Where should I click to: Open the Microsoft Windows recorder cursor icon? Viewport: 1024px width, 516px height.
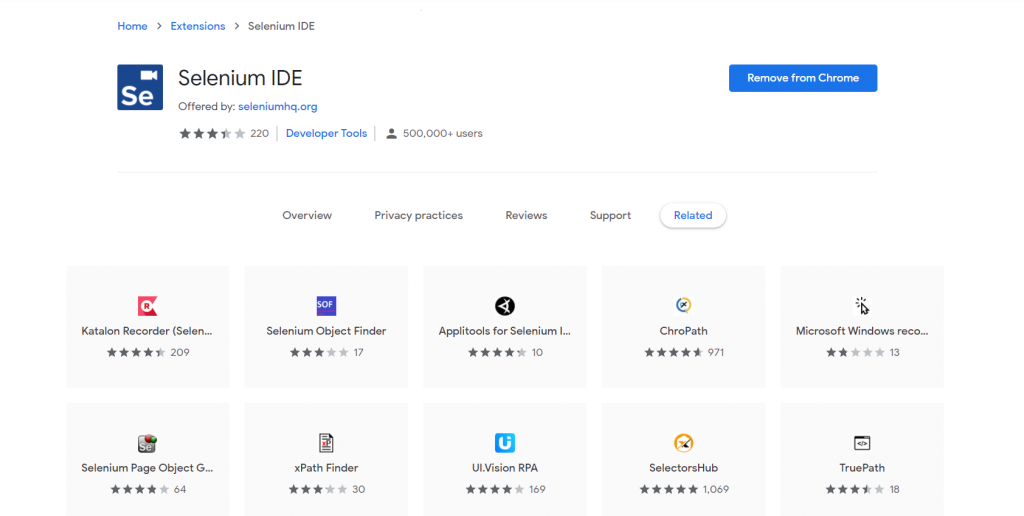(x=862, y=306)
